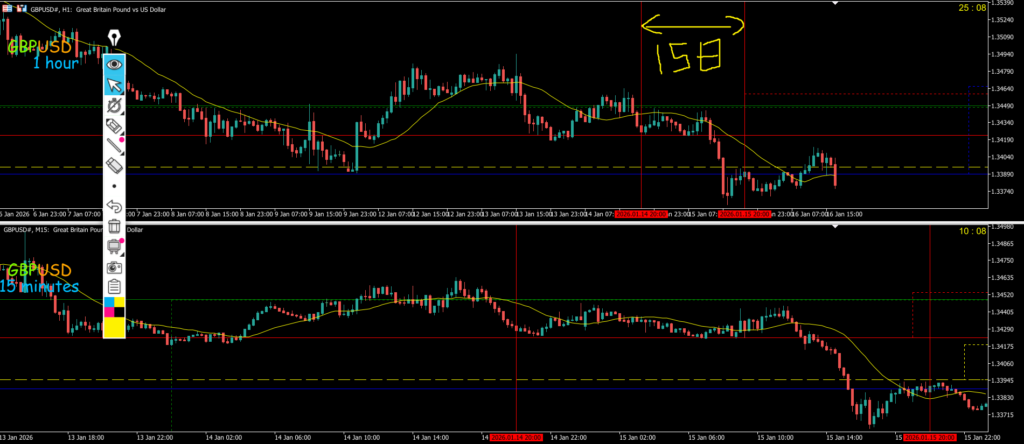Viewport: 1024px width, 444px height.
Task: Undo the last drawing stroke
Action: click(114, 207)
